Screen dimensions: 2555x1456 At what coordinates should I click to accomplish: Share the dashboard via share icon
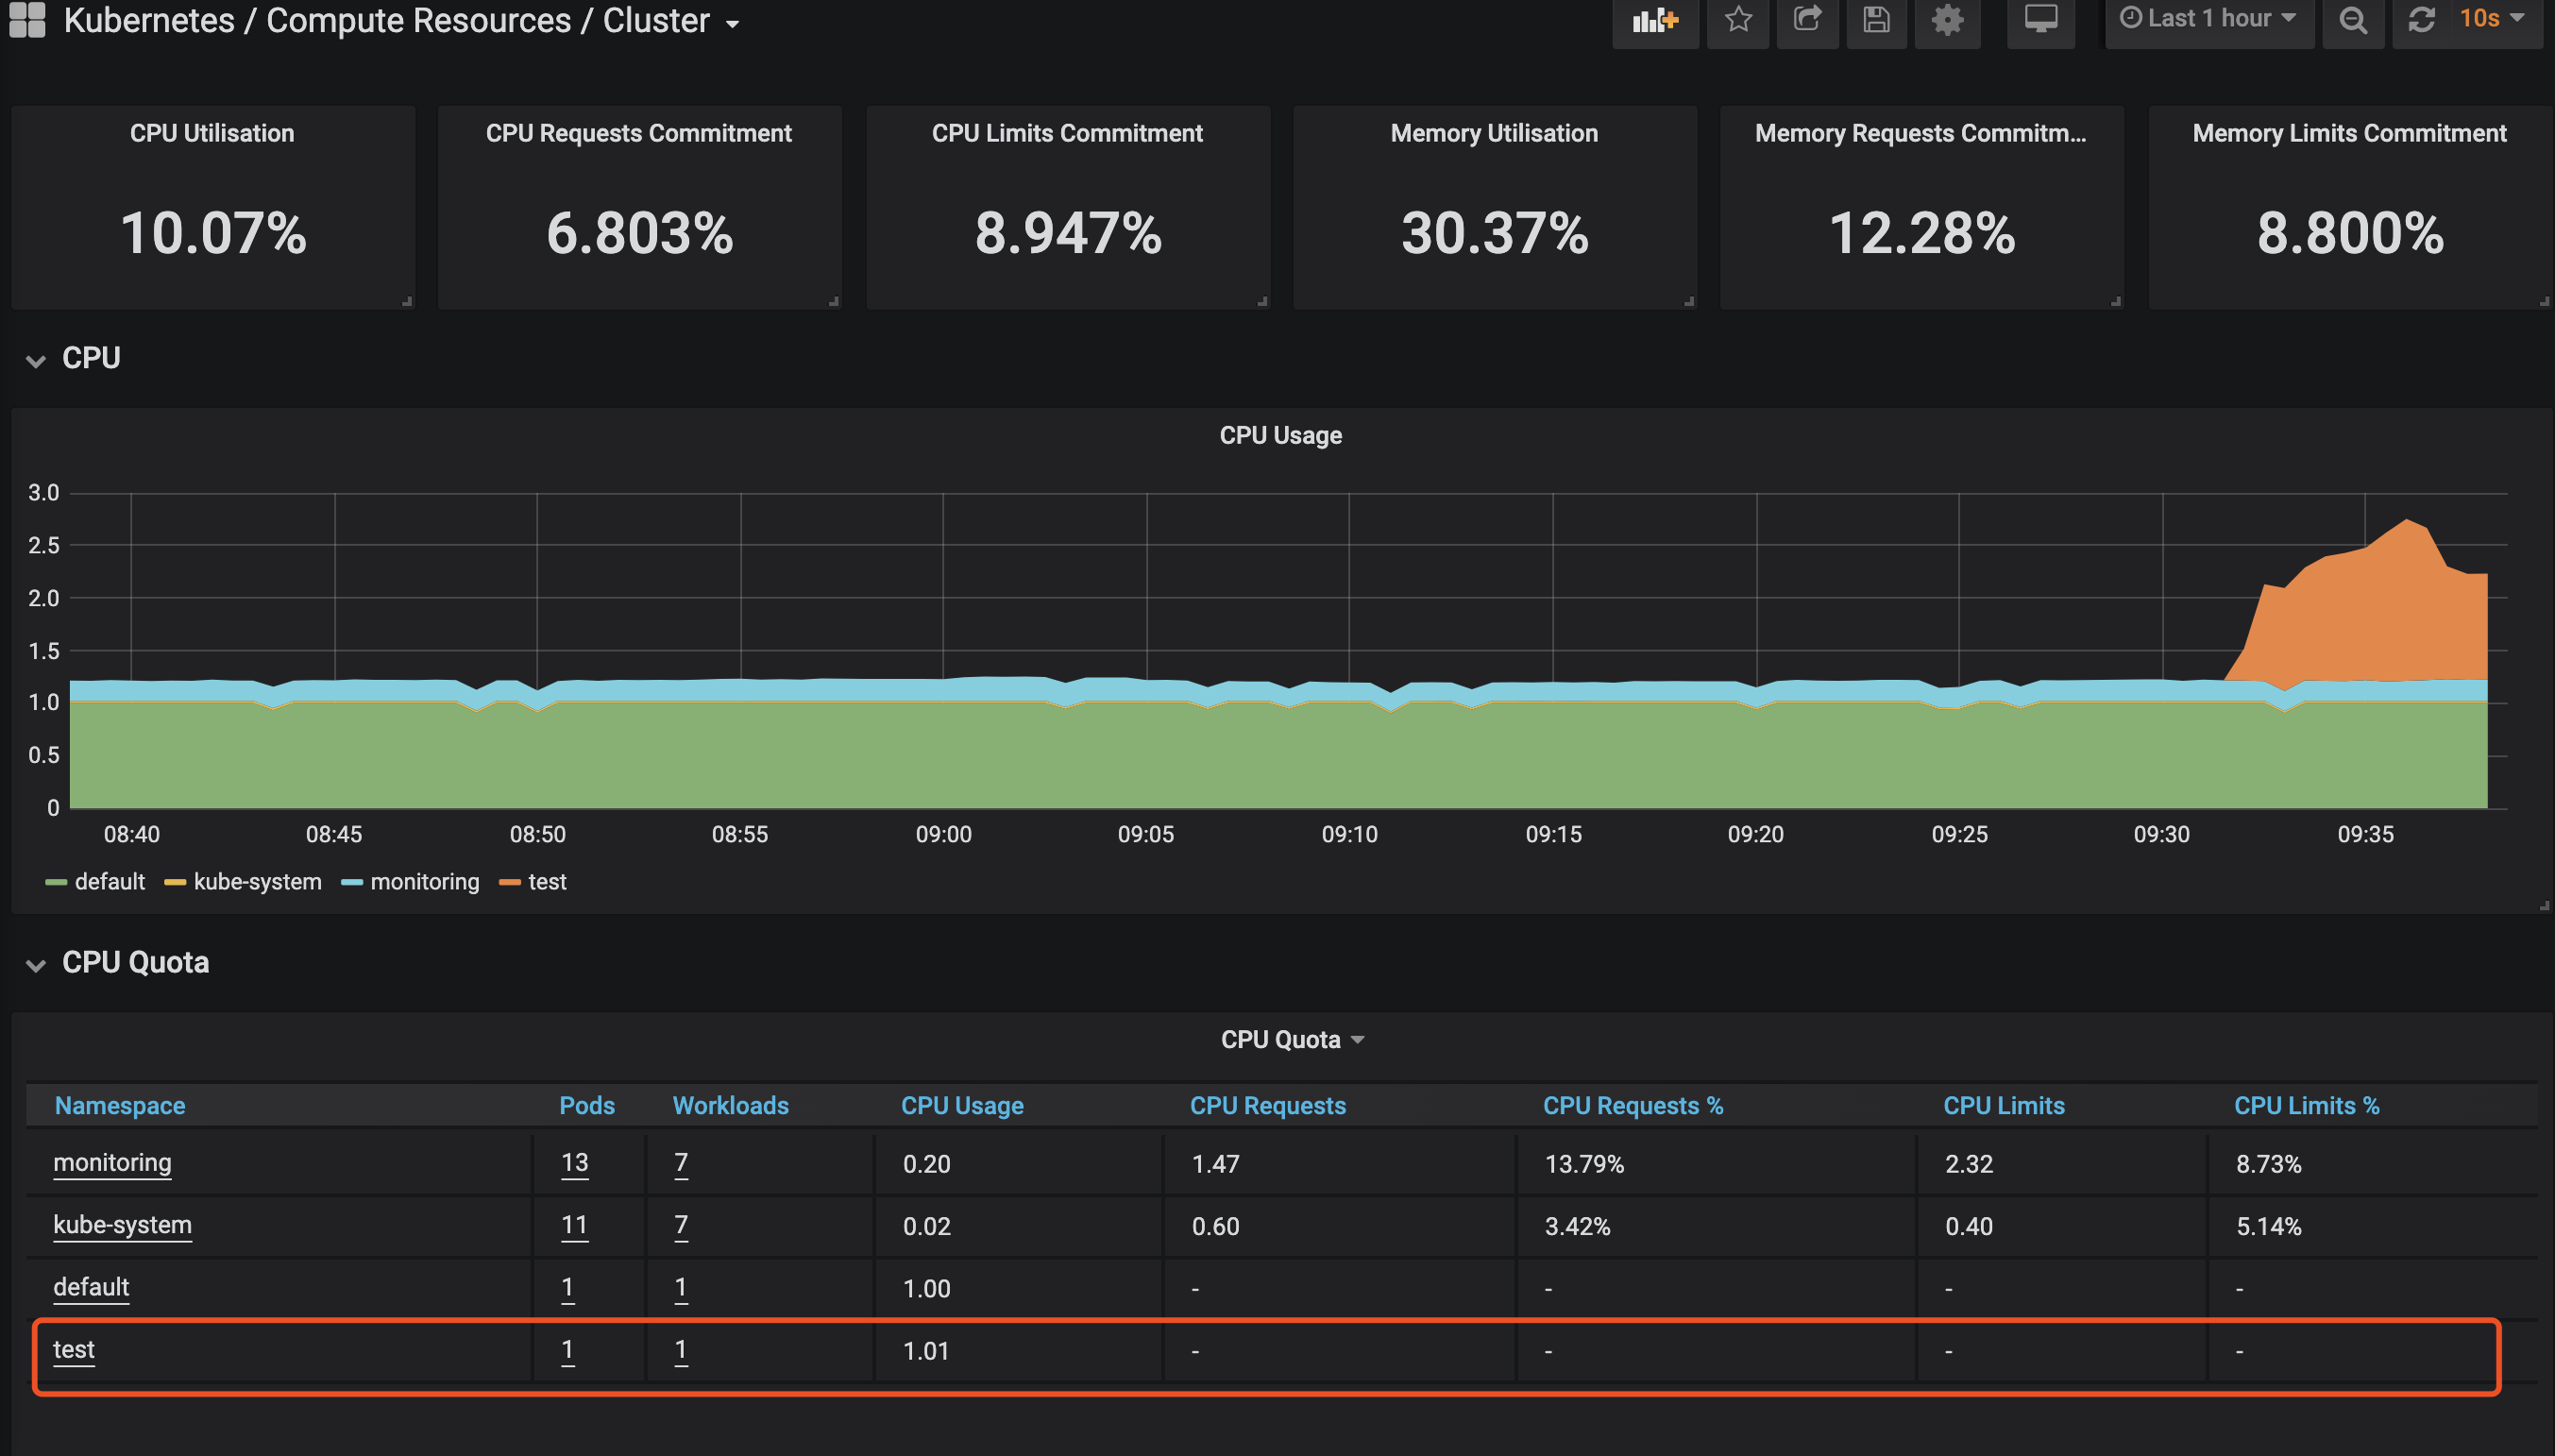pyautogui.click(x=1807, y=20)
